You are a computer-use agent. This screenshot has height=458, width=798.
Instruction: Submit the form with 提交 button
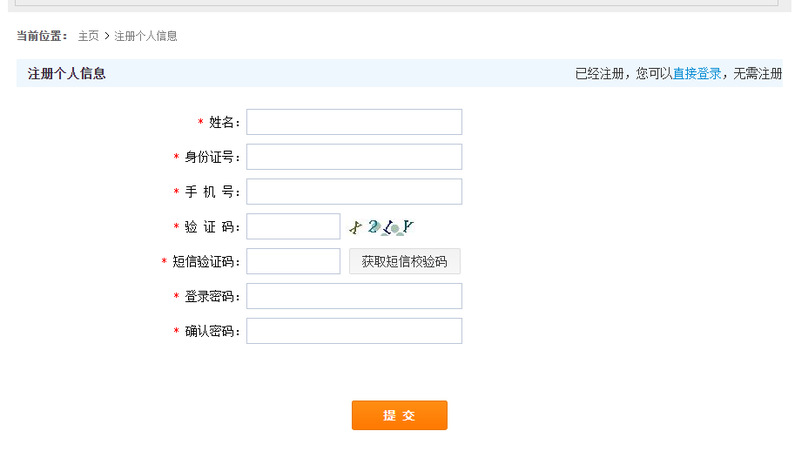pyautogui.click(x=399, y=416)
